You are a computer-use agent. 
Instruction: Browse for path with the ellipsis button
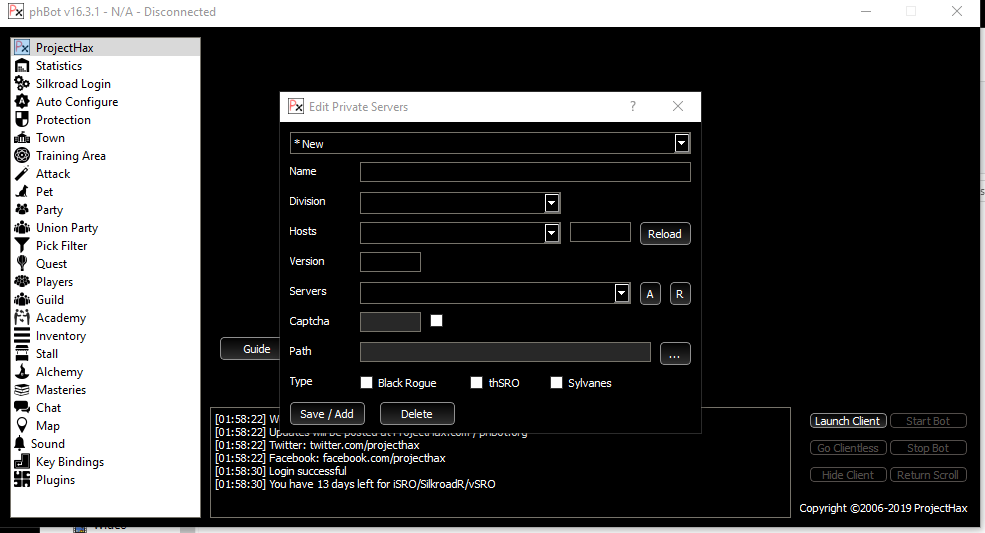675,354
